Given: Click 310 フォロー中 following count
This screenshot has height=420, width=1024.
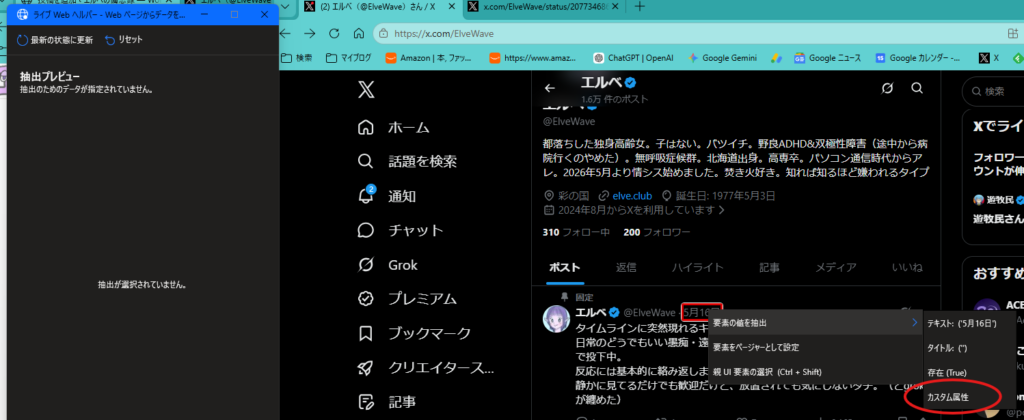Looking at the screenshot, I should coord(576,232).
